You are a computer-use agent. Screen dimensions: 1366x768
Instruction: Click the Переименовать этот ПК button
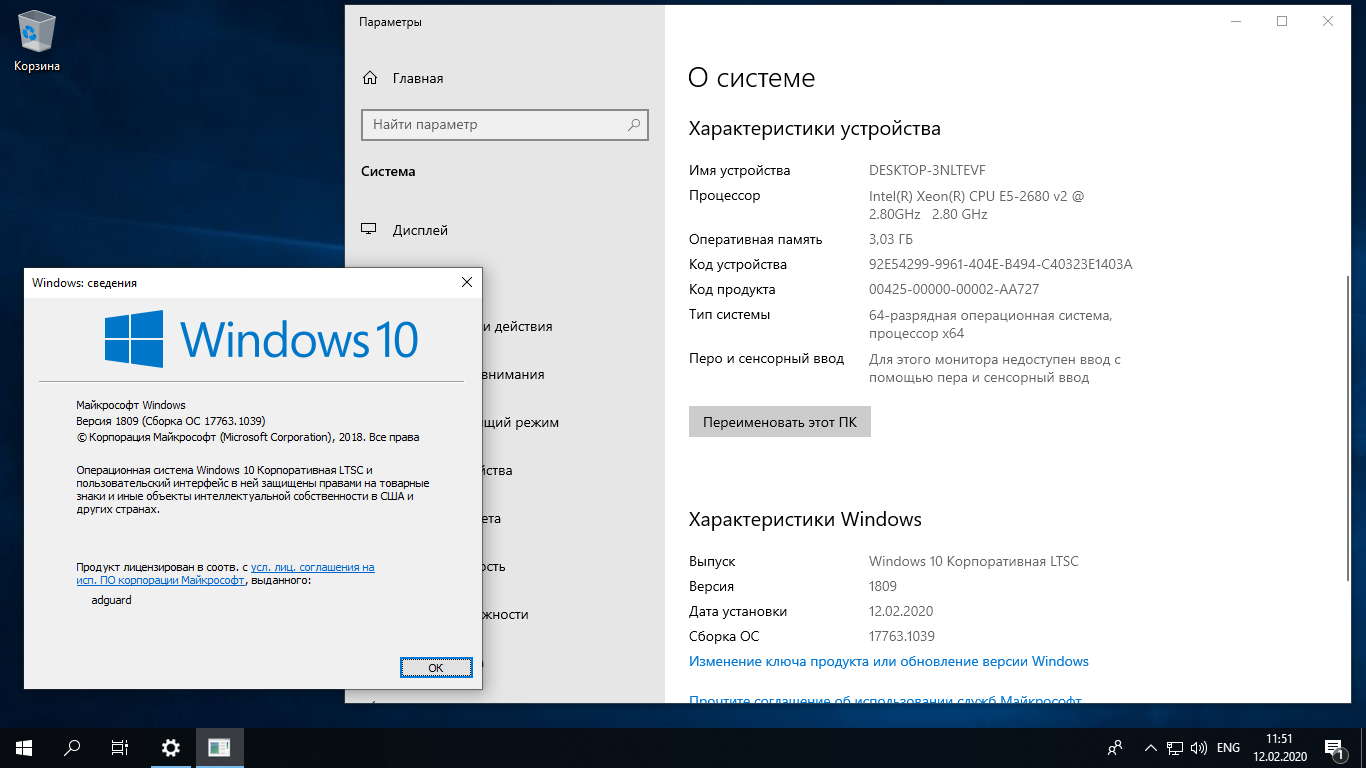780,422
